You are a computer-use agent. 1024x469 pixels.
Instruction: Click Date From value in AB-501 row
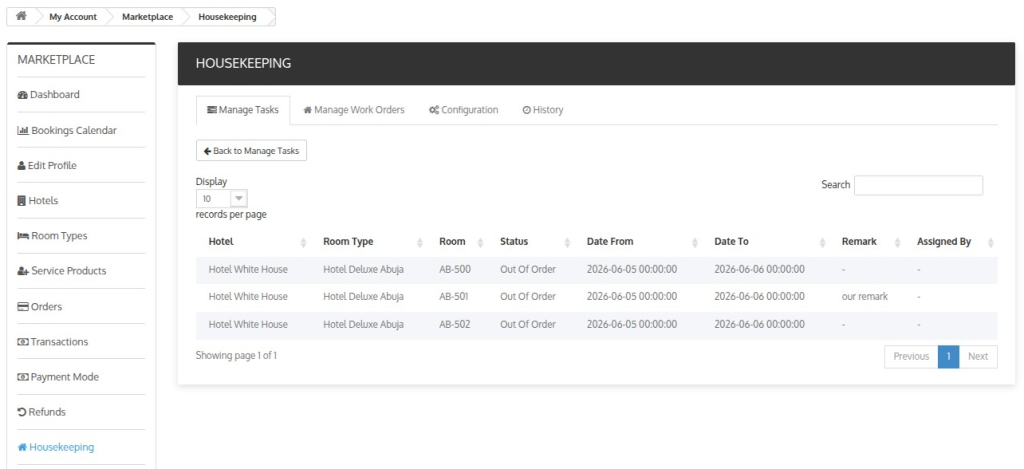pos(632,297)
